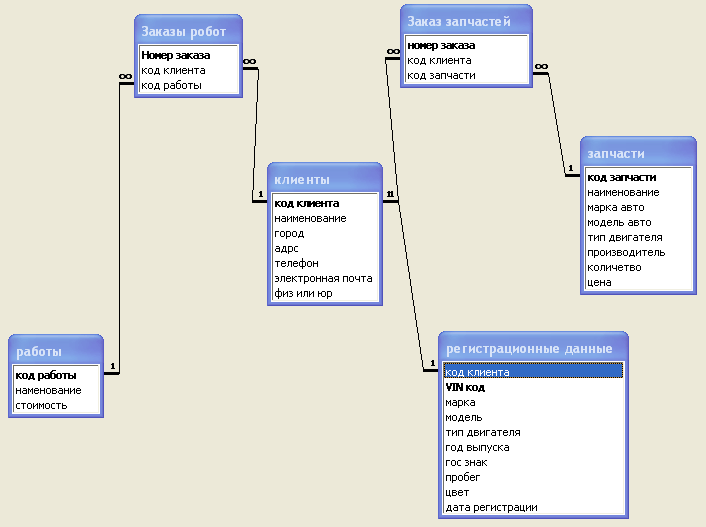Select relationship line from Заказ запчастей to запчасти
706x527 pixels.
557,124
